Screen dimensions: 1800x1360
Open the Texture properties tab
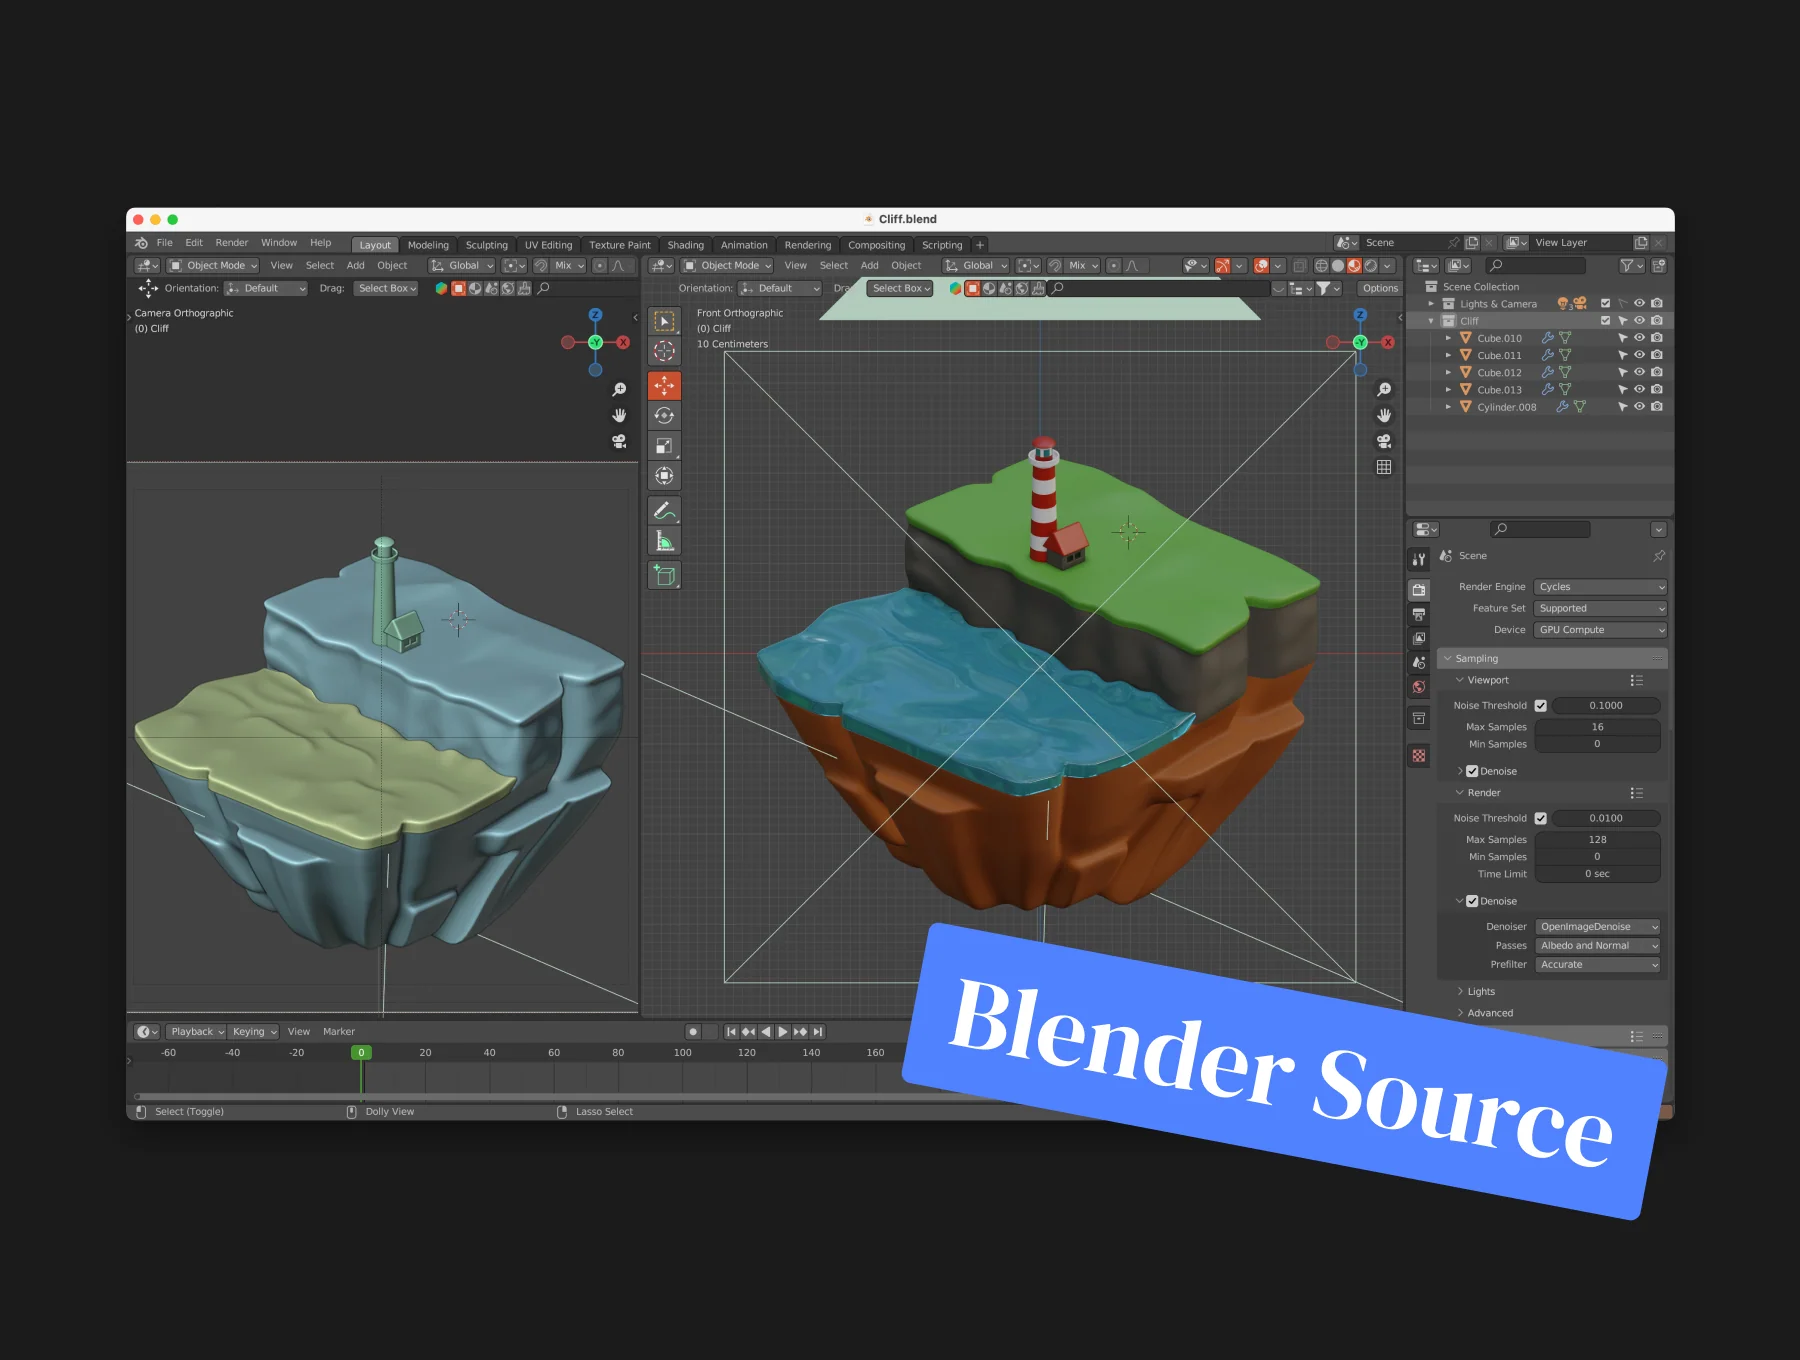pos(1419,756)
